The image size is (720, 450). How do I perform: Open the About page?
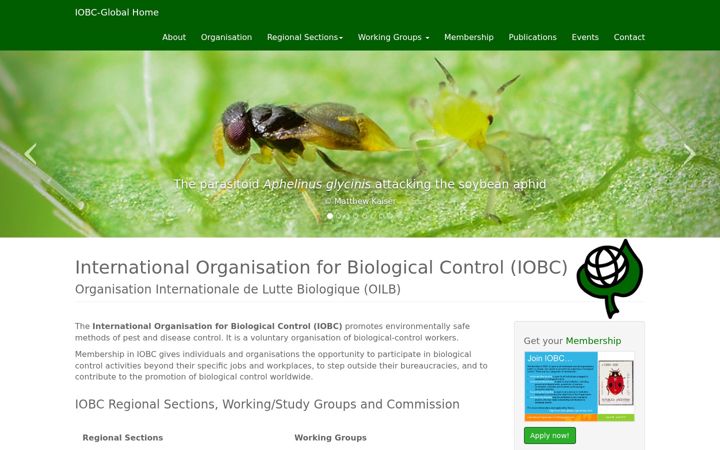(x=174, y=37)
